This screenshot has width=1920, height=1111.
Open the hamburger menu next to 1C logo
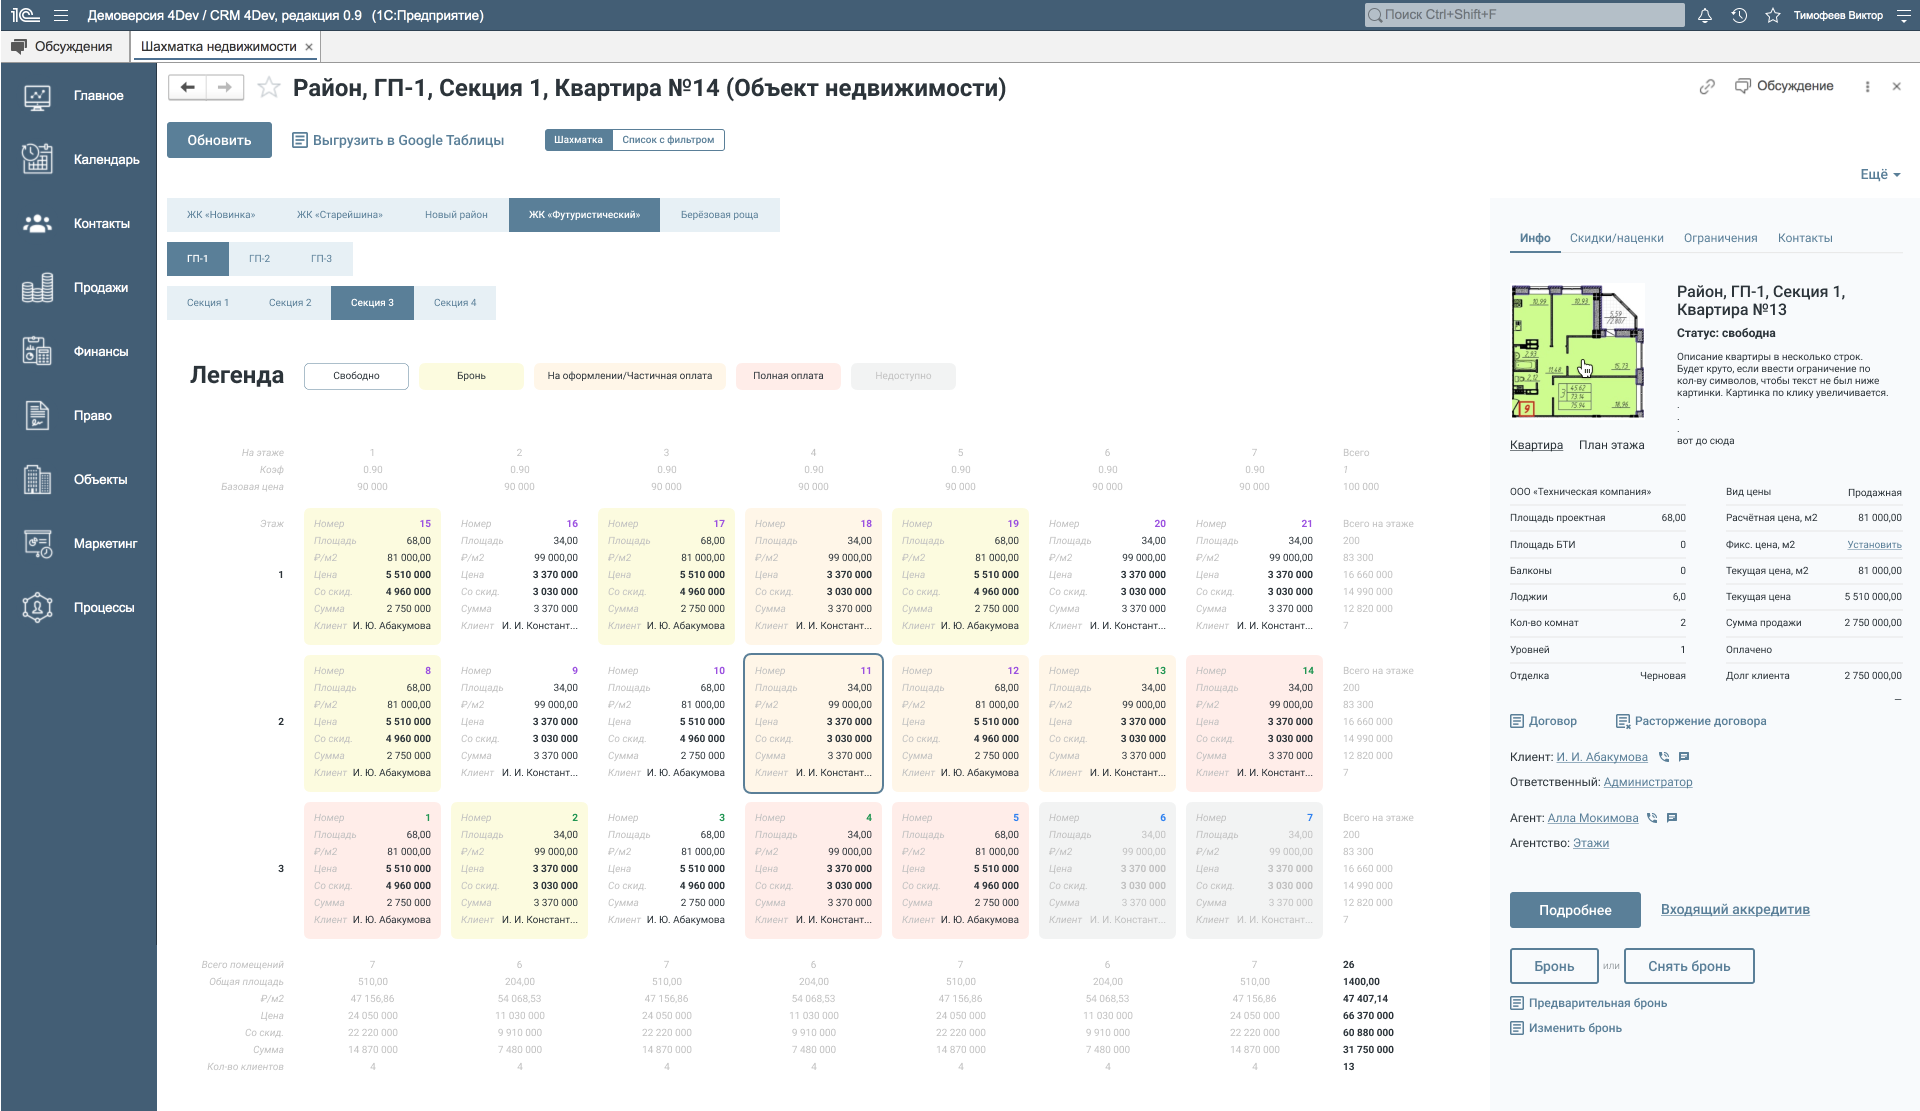pos(61,15)
